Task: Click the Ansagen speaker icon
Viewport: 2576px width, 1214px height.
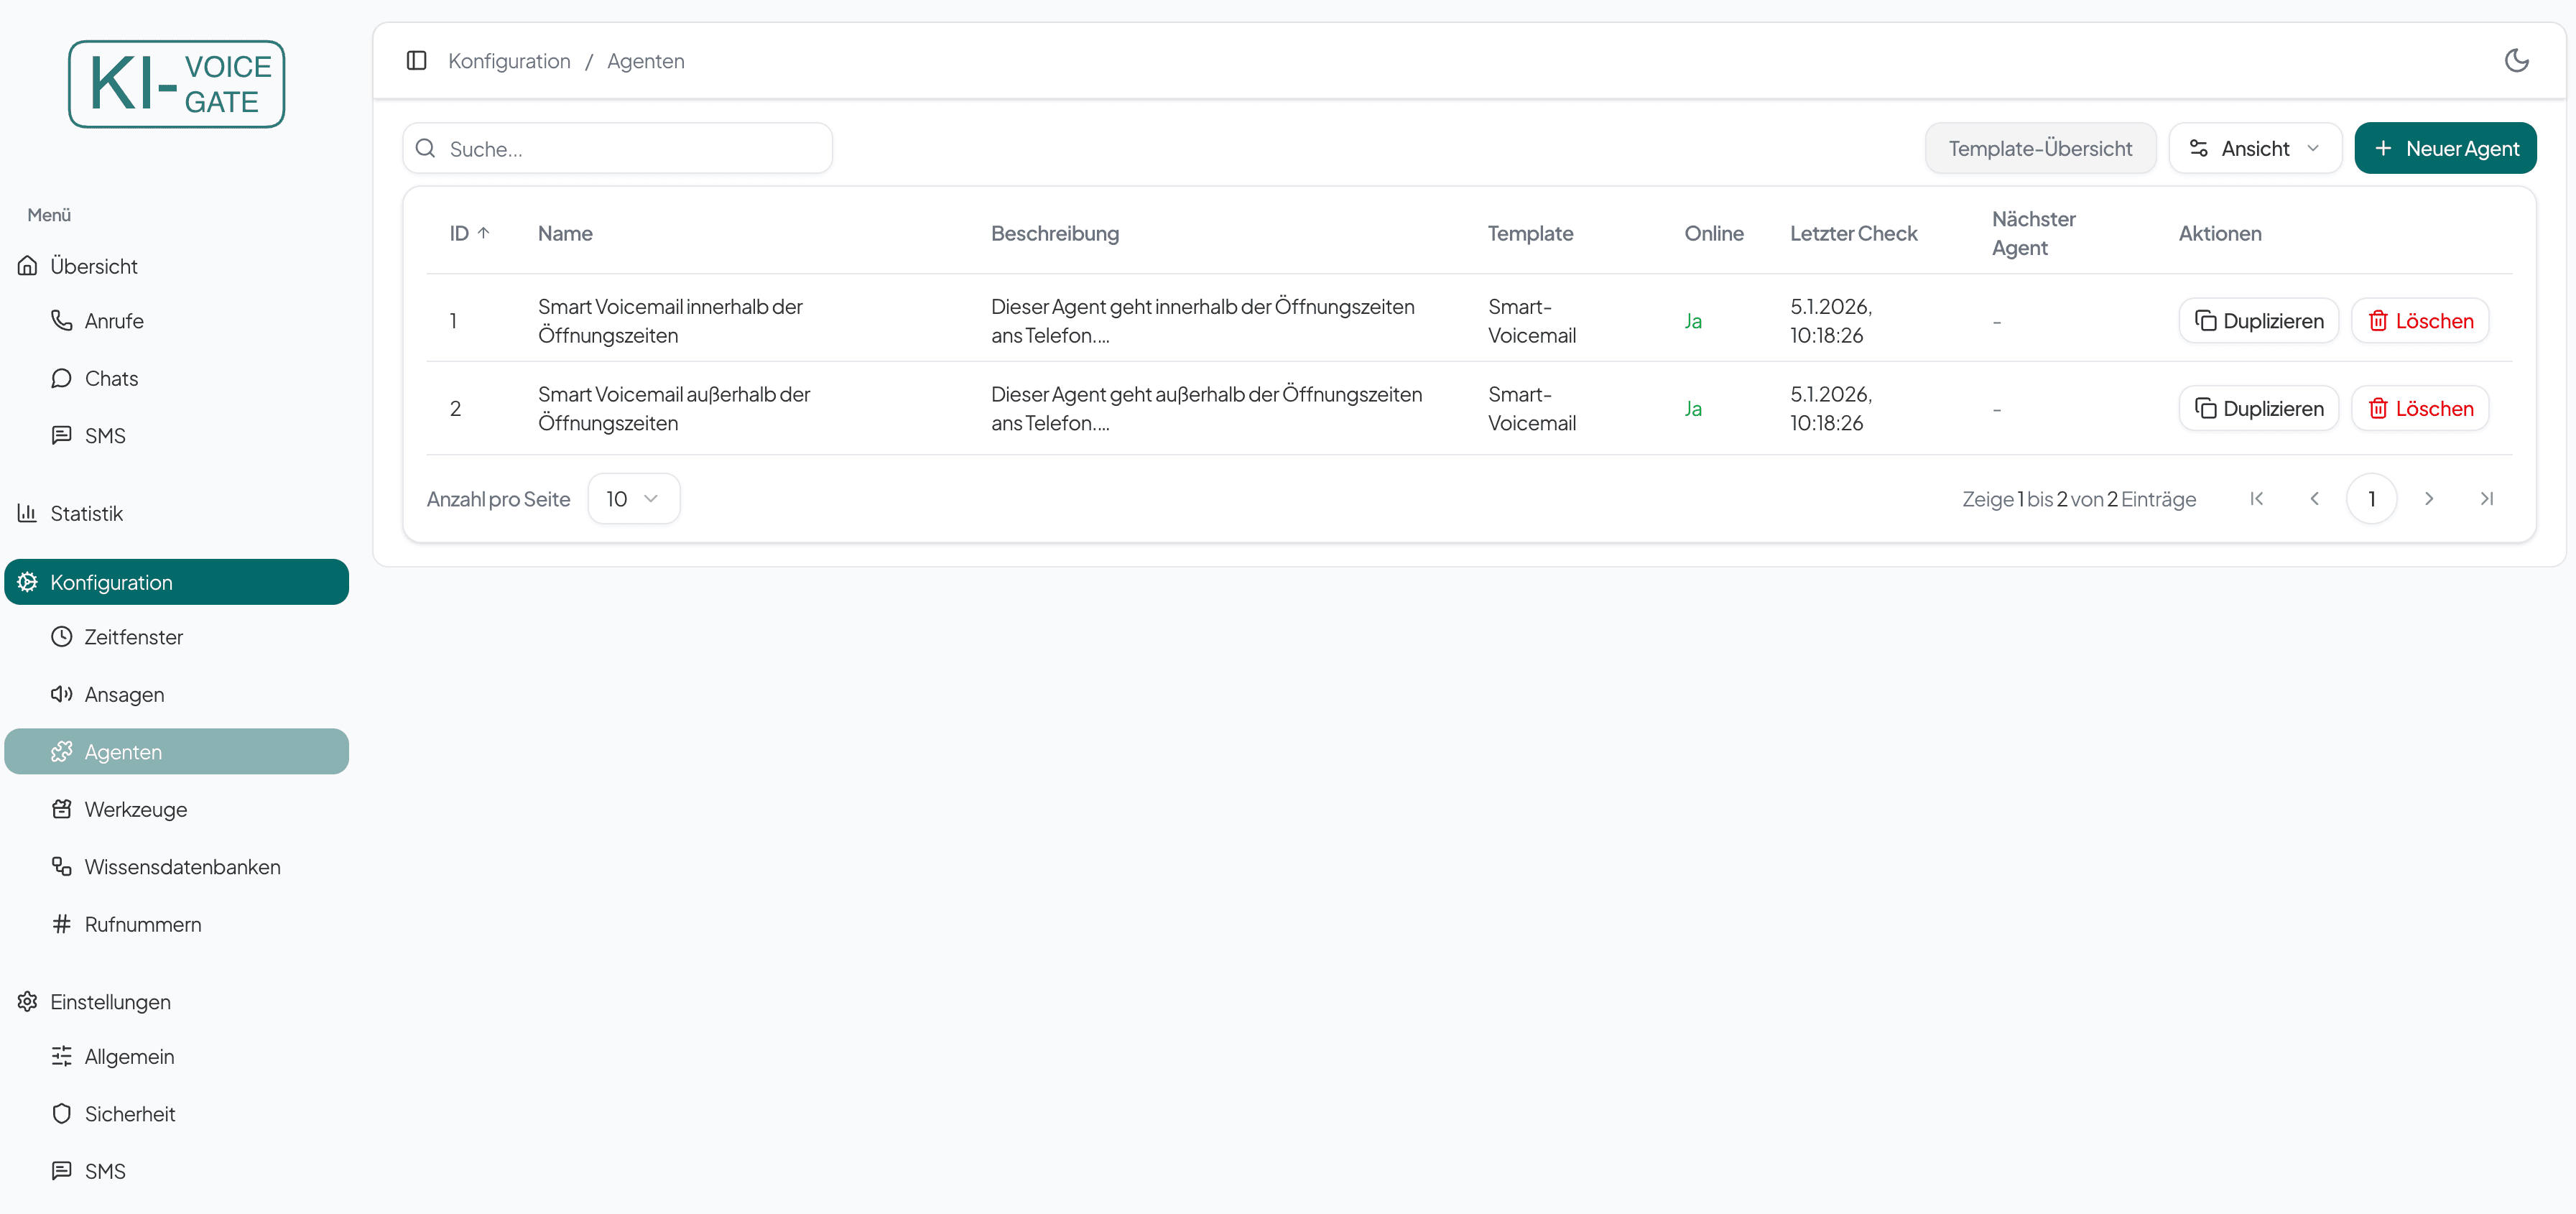Action: (62, 694)
